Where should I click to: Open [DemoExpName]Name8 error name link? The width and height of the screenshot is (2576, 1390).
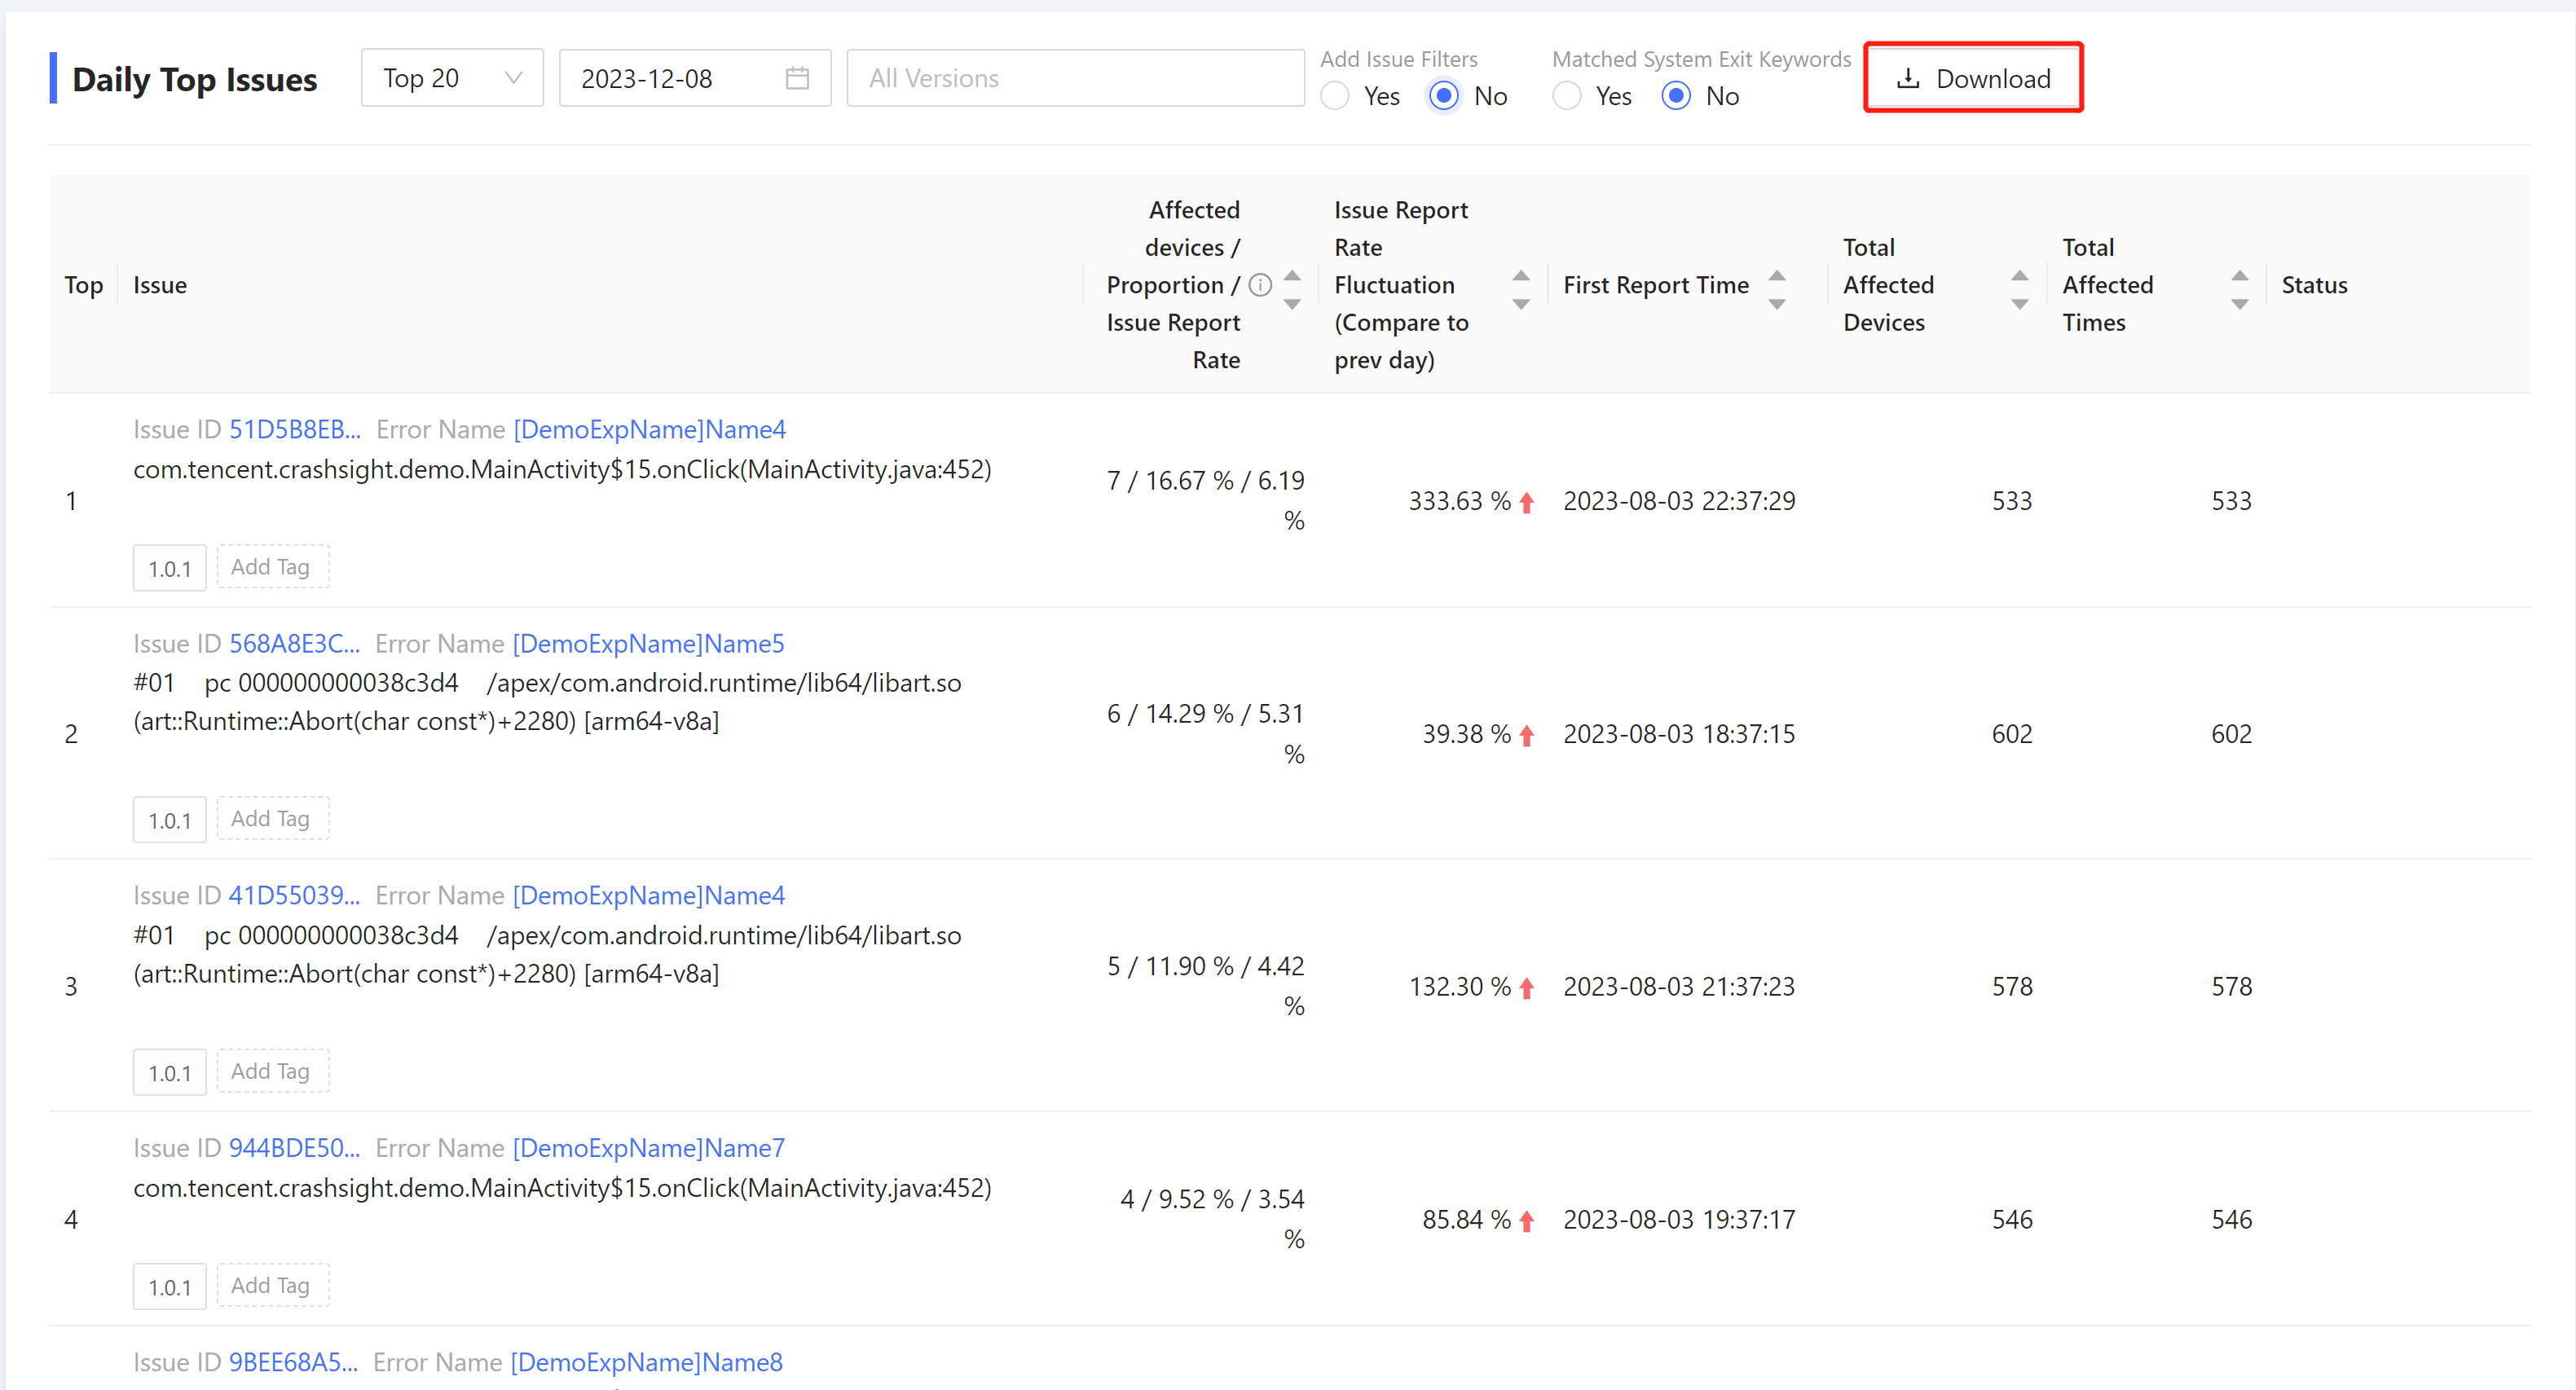[647, 1362]
